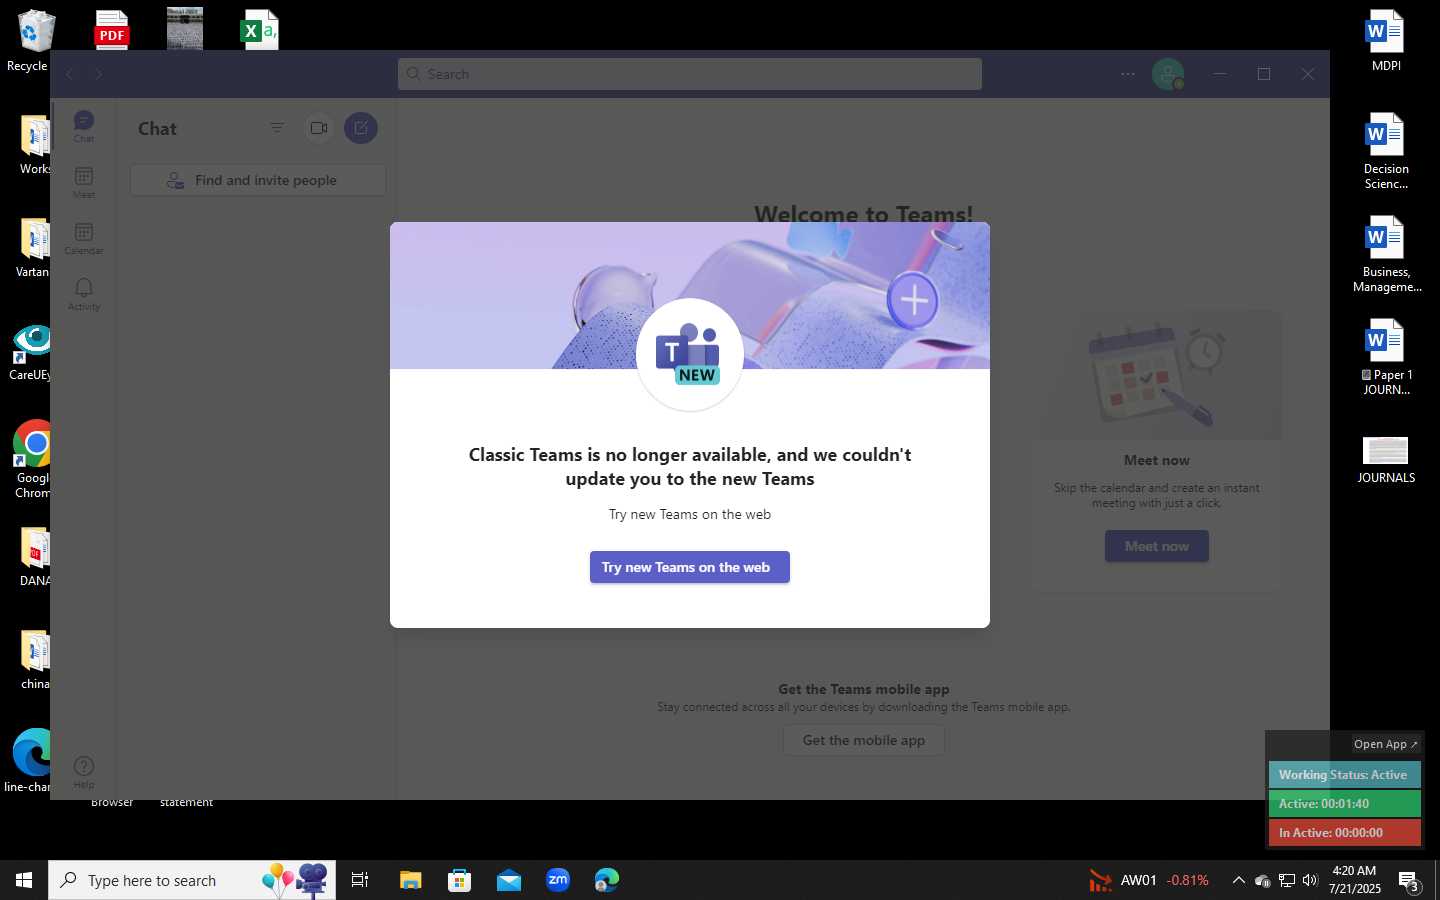Click the volume speaker icon

1310,880
